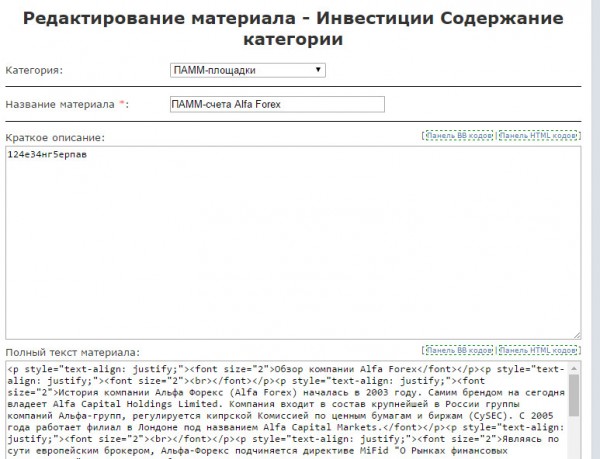Click the Полный текст материала label
The height and width of the screenshot is (459, 600).
(73, 352)
